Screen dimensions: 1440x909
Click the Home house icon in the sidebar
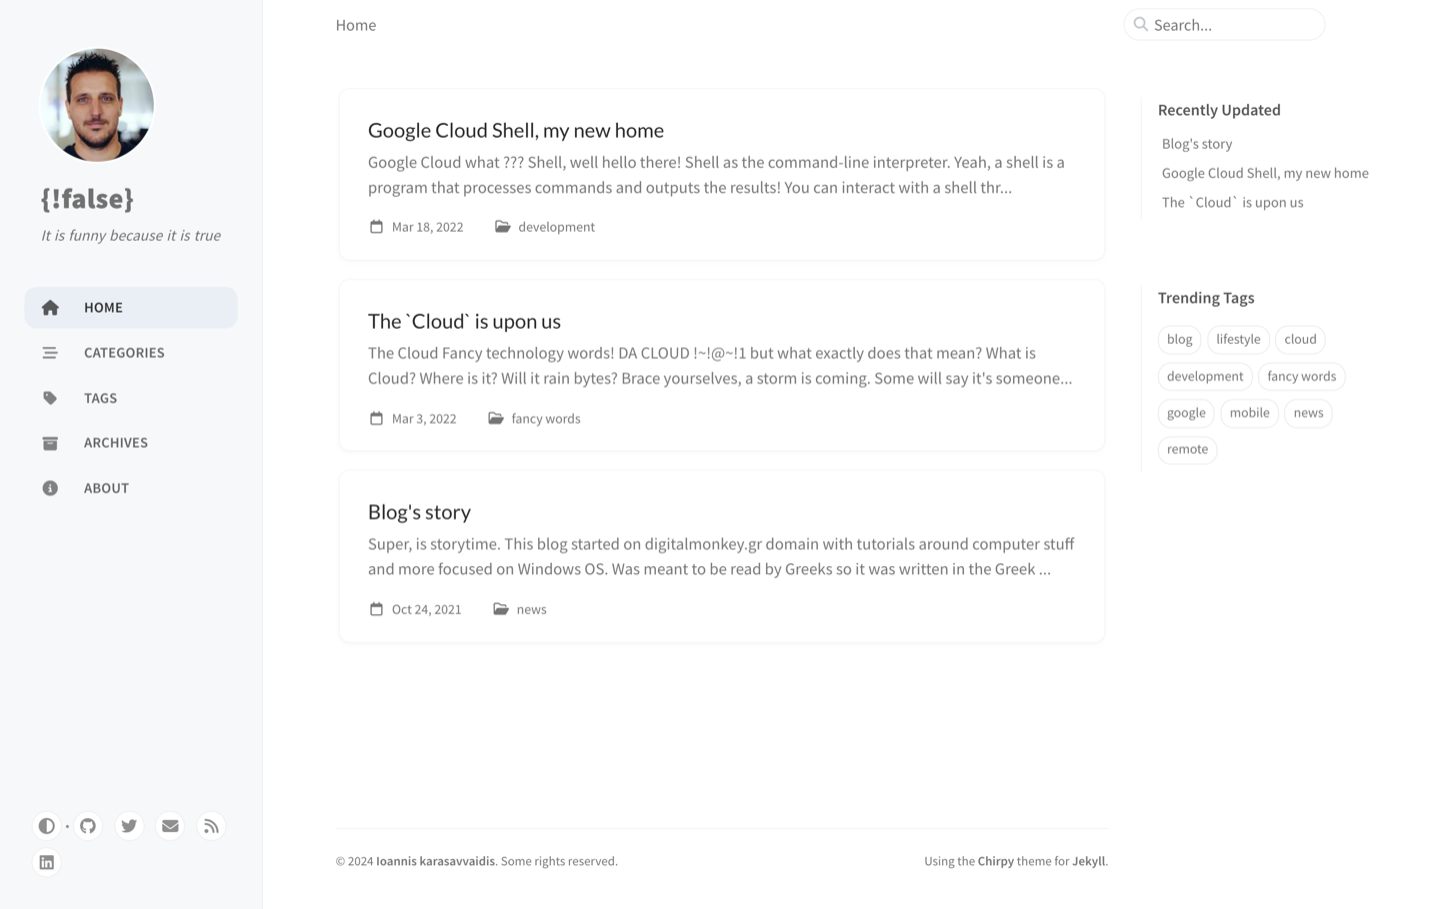(x=50, y=308)
